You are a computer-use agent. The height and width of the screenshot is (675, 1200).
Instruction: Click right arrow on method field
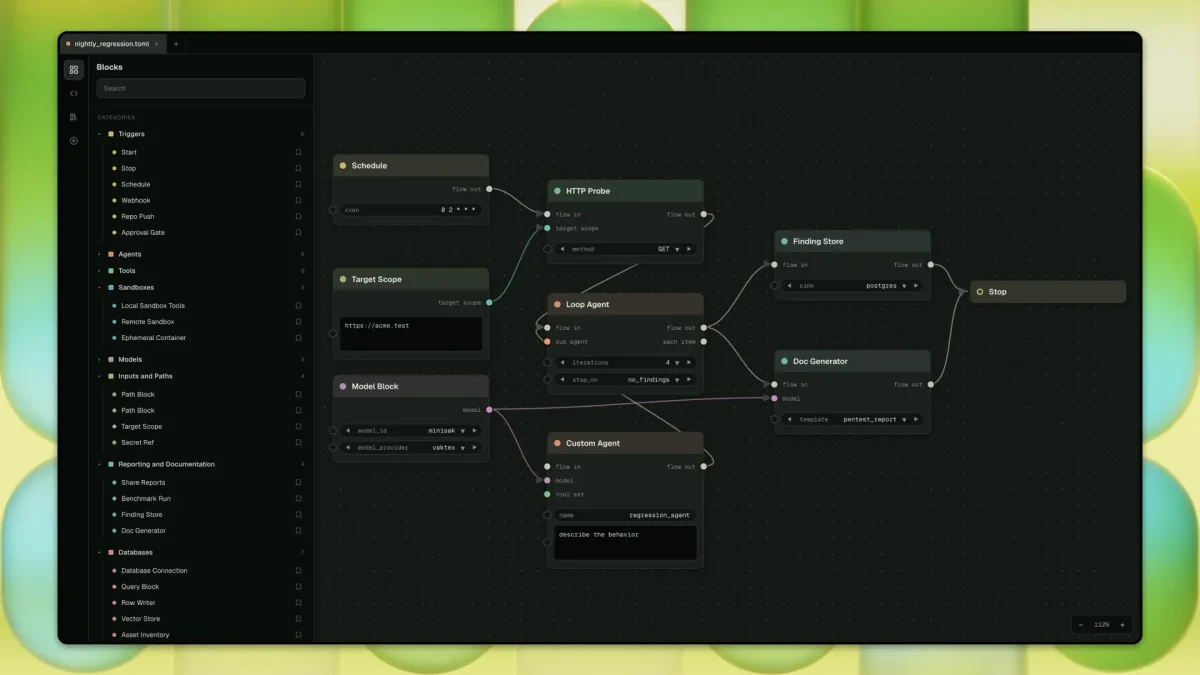click(x=690, y=249)
